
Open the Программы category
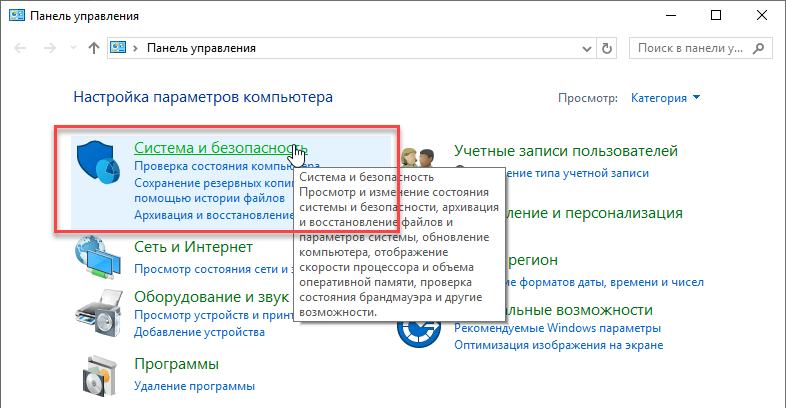[176, 364]
